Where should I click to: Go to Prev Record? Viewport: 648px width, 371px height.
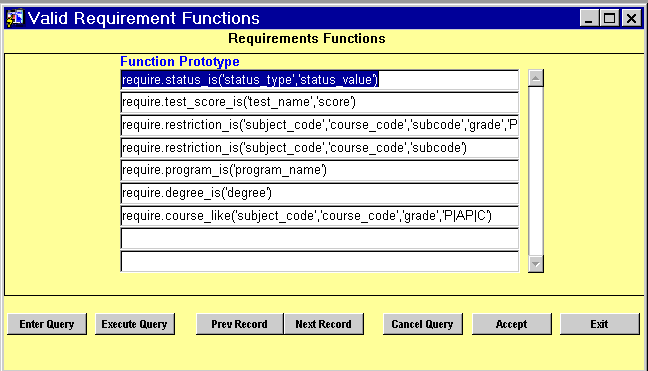(240, 324)
